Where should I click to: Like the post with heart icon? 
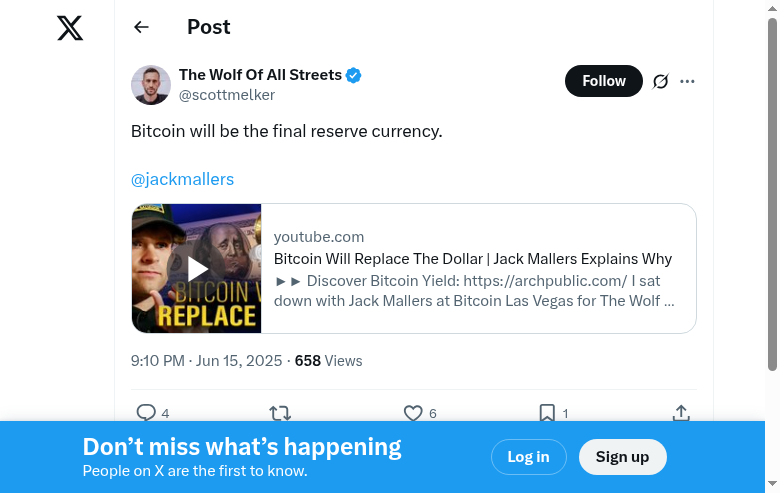tap(413, 412)
